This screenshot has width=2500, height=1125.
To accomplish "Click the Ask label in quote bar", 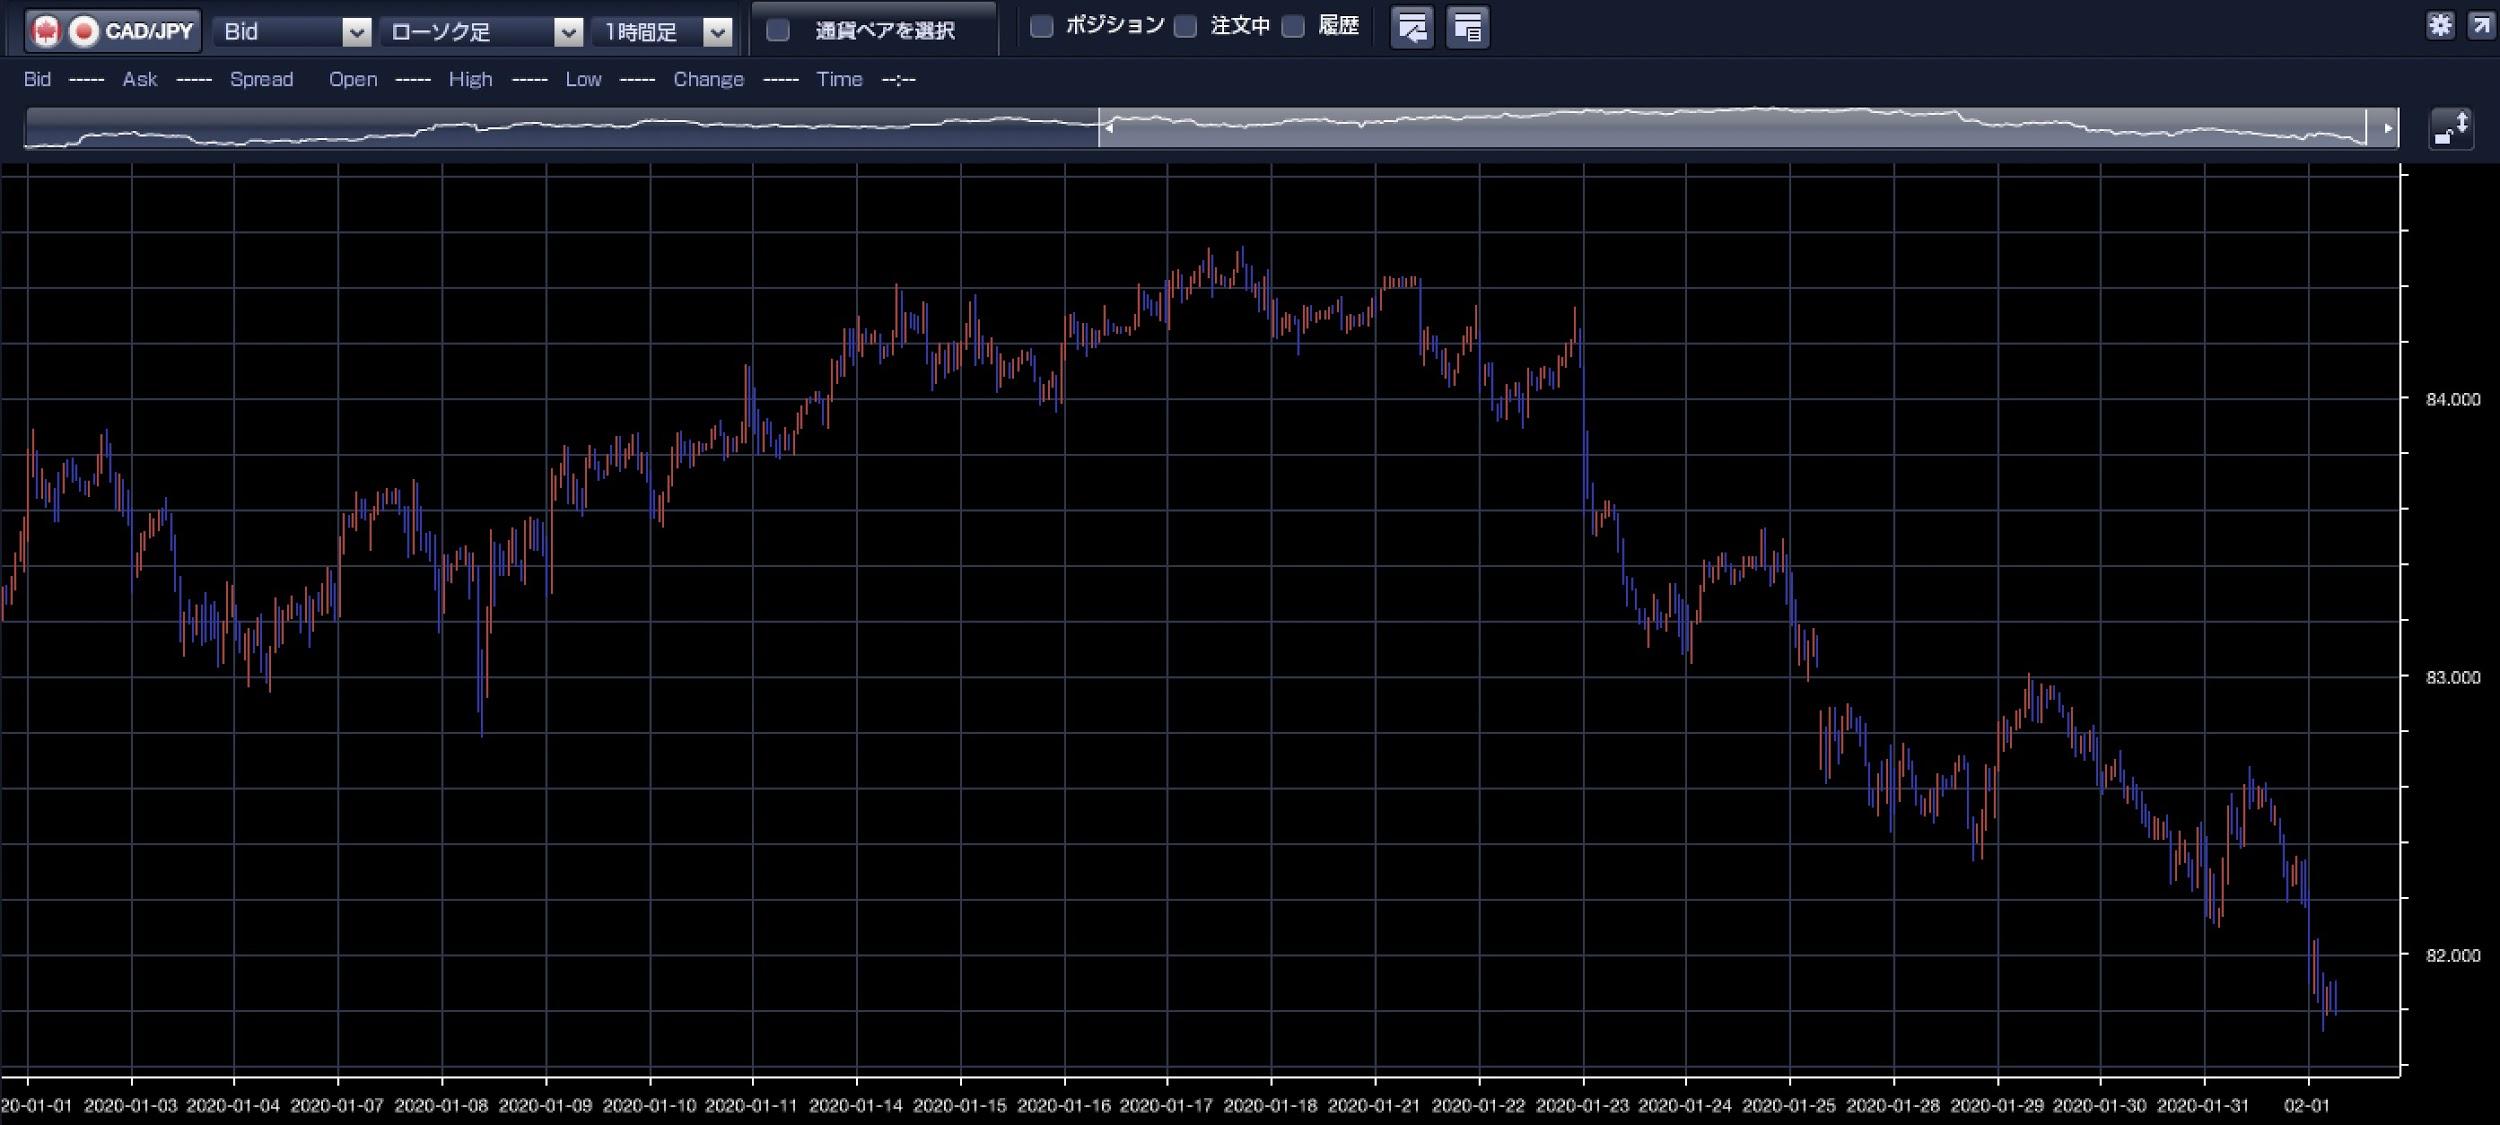I will [140, 79].
